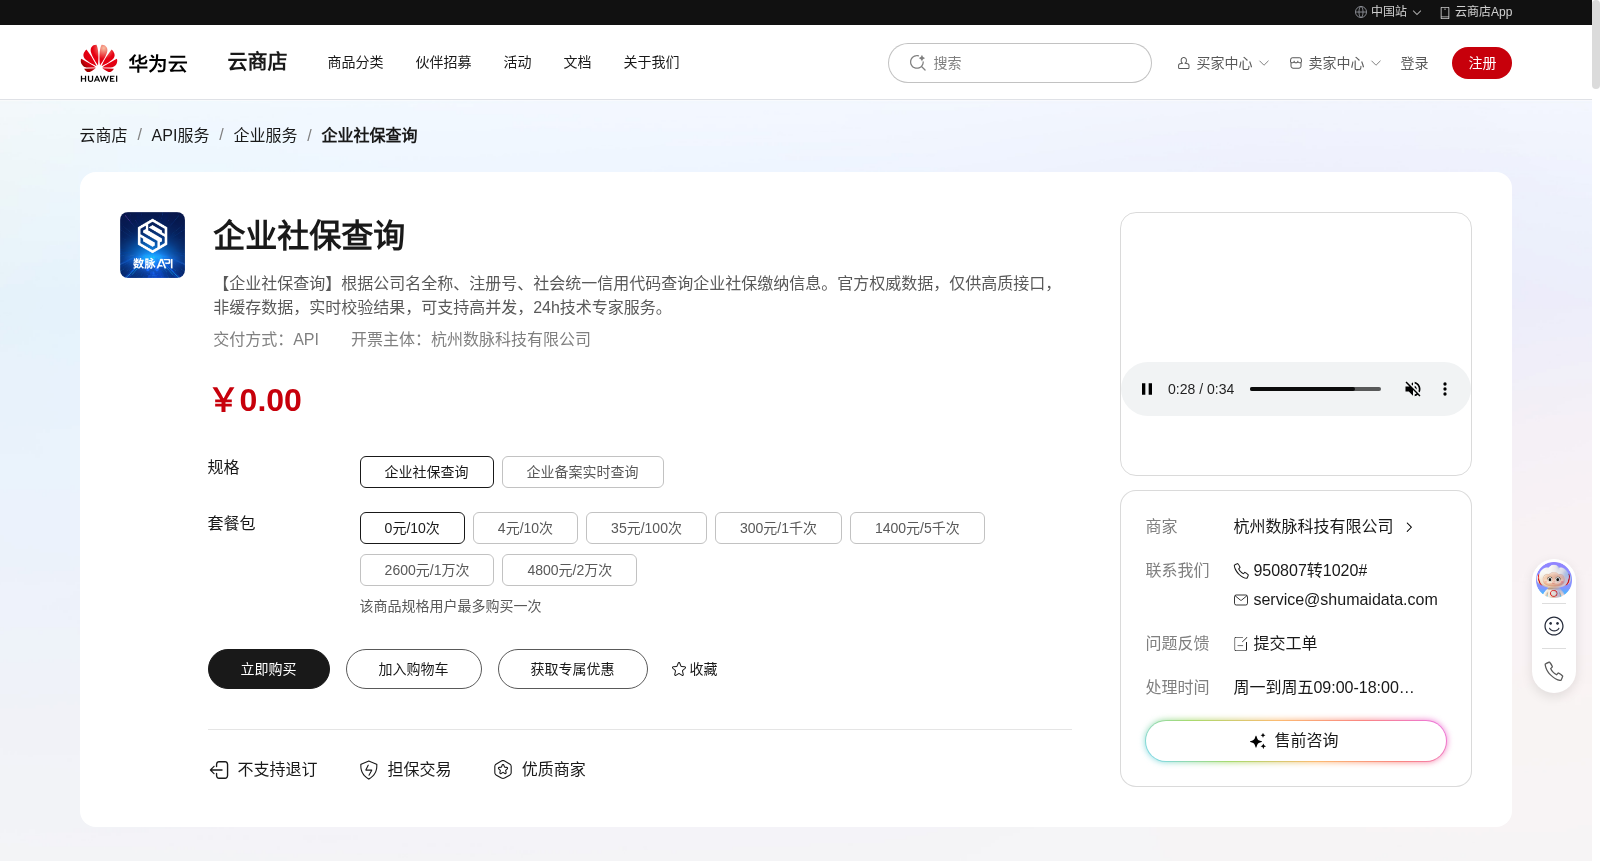The height and width of the screenshot is (861, 1600).
Task: Click the email envelope icon
Action: [1241, 600]
